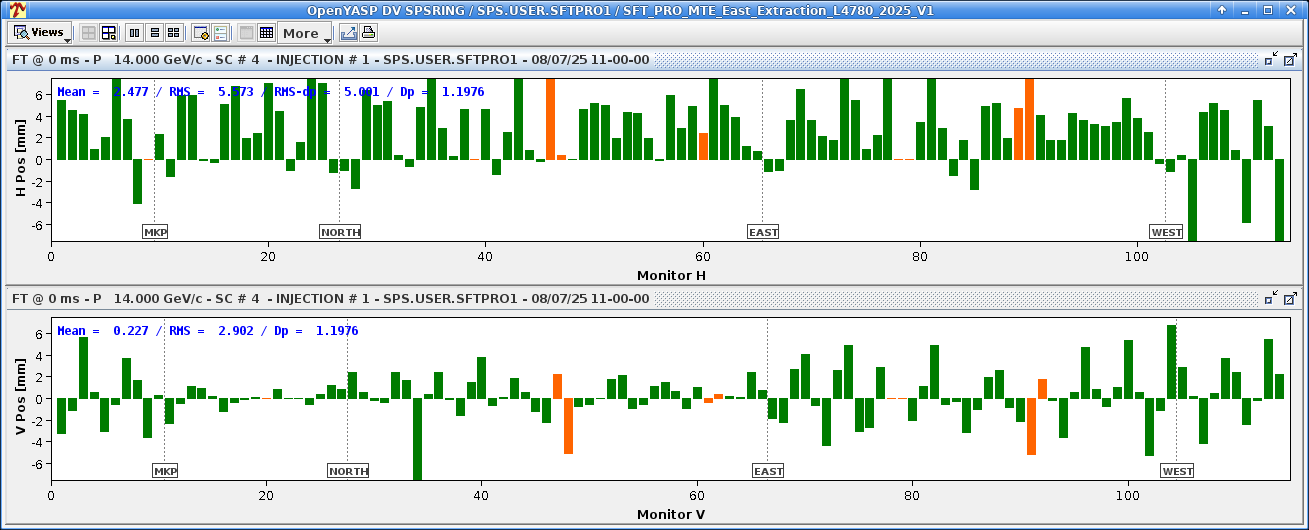Open the window settings icon with gear

pyautogui.click(x=200, y=33)
